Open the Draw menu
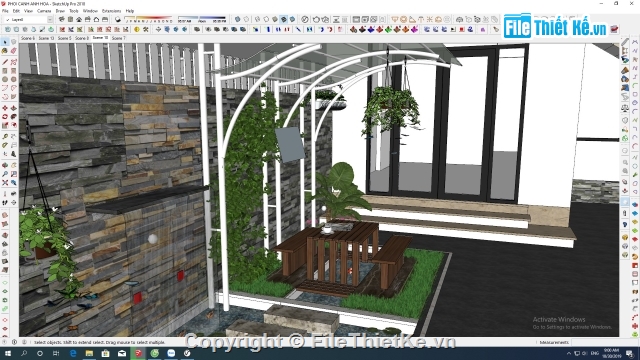 [x=60, y=11]
